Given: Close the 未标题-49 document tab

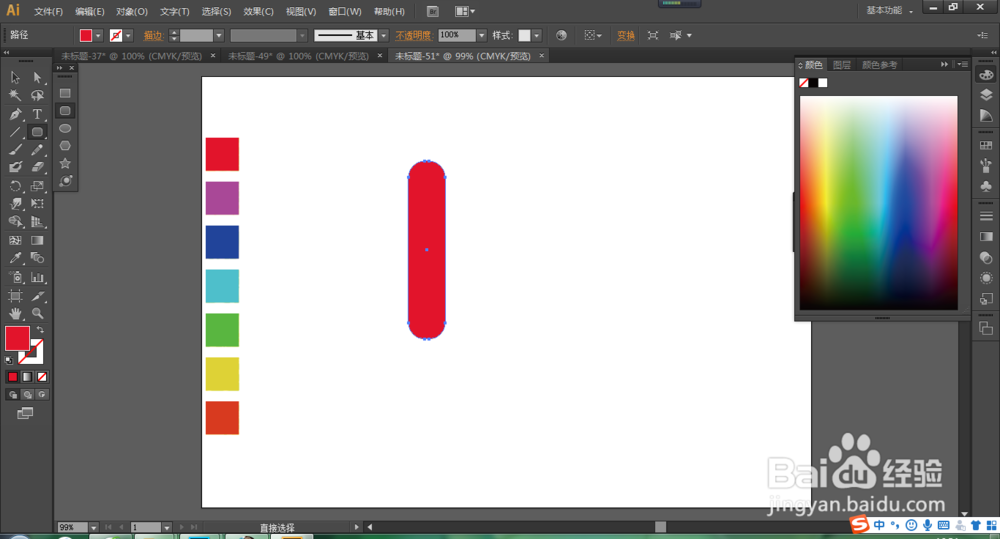Looking at the screenshot, I should tap(379, 55).
